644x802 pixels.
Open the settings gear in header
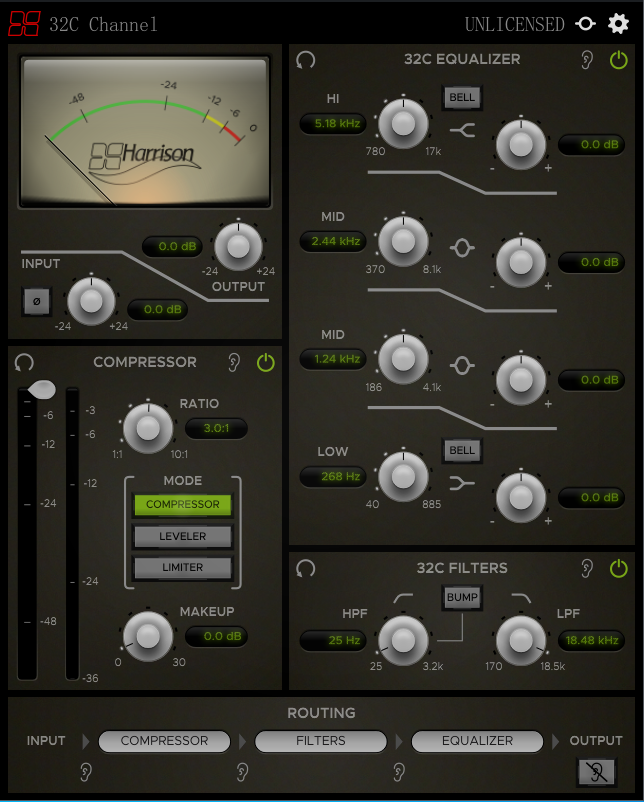(x=618, y=24)
